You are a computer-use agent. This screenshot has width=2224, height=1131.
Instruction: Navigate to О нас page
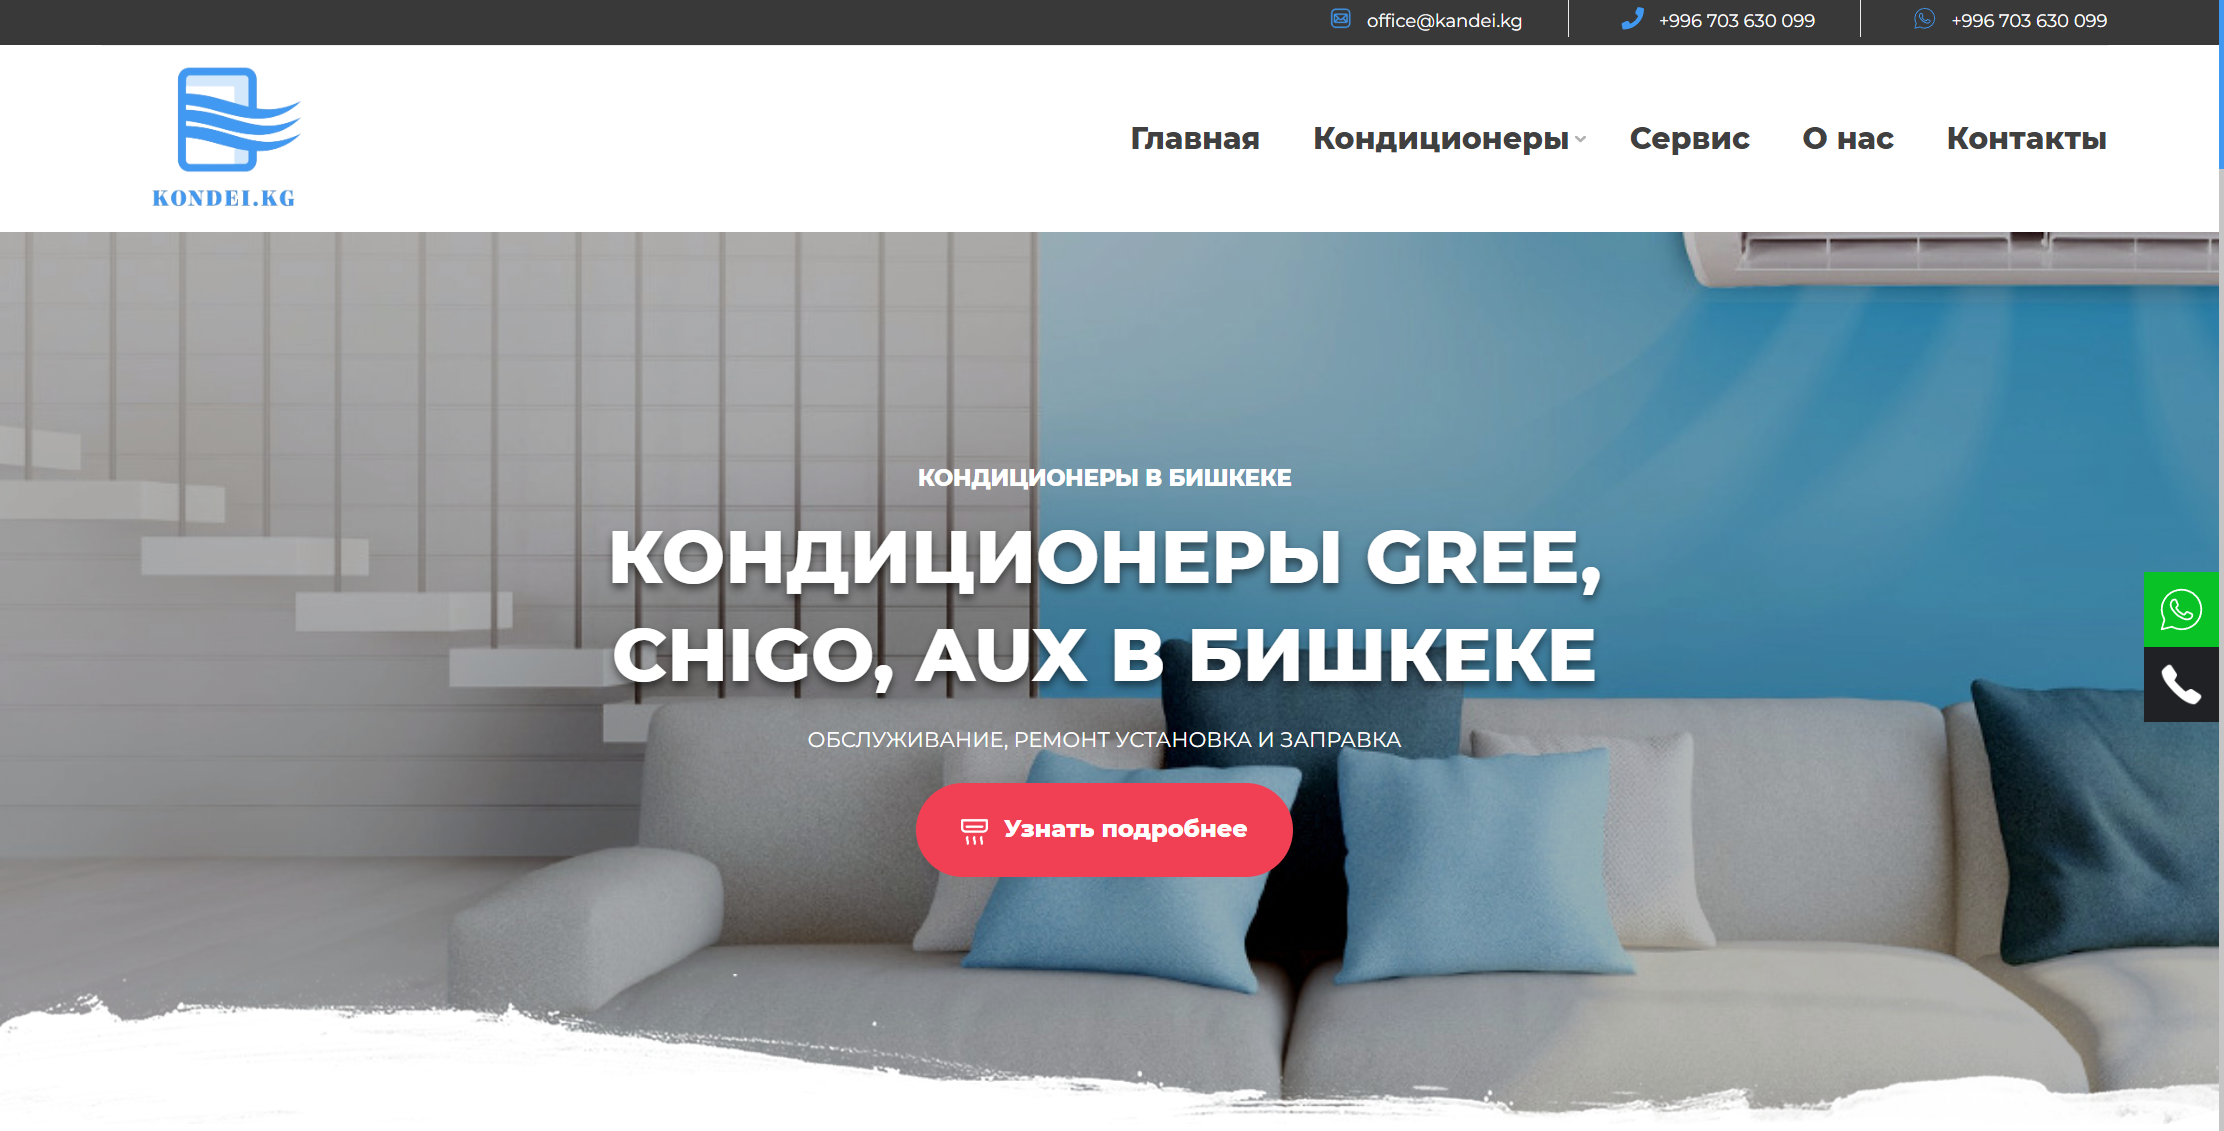(x=1848, y=138)
